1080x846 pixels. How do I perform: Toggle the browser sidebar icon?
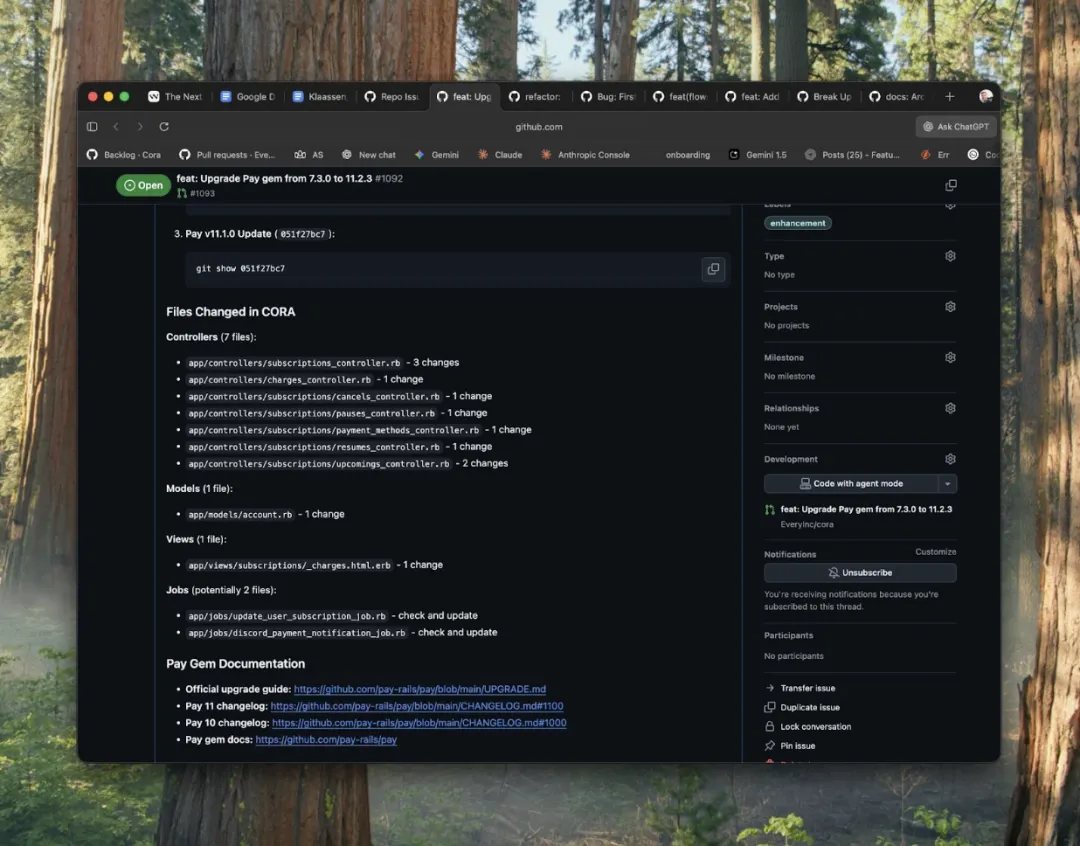click(x=92, y=127)
